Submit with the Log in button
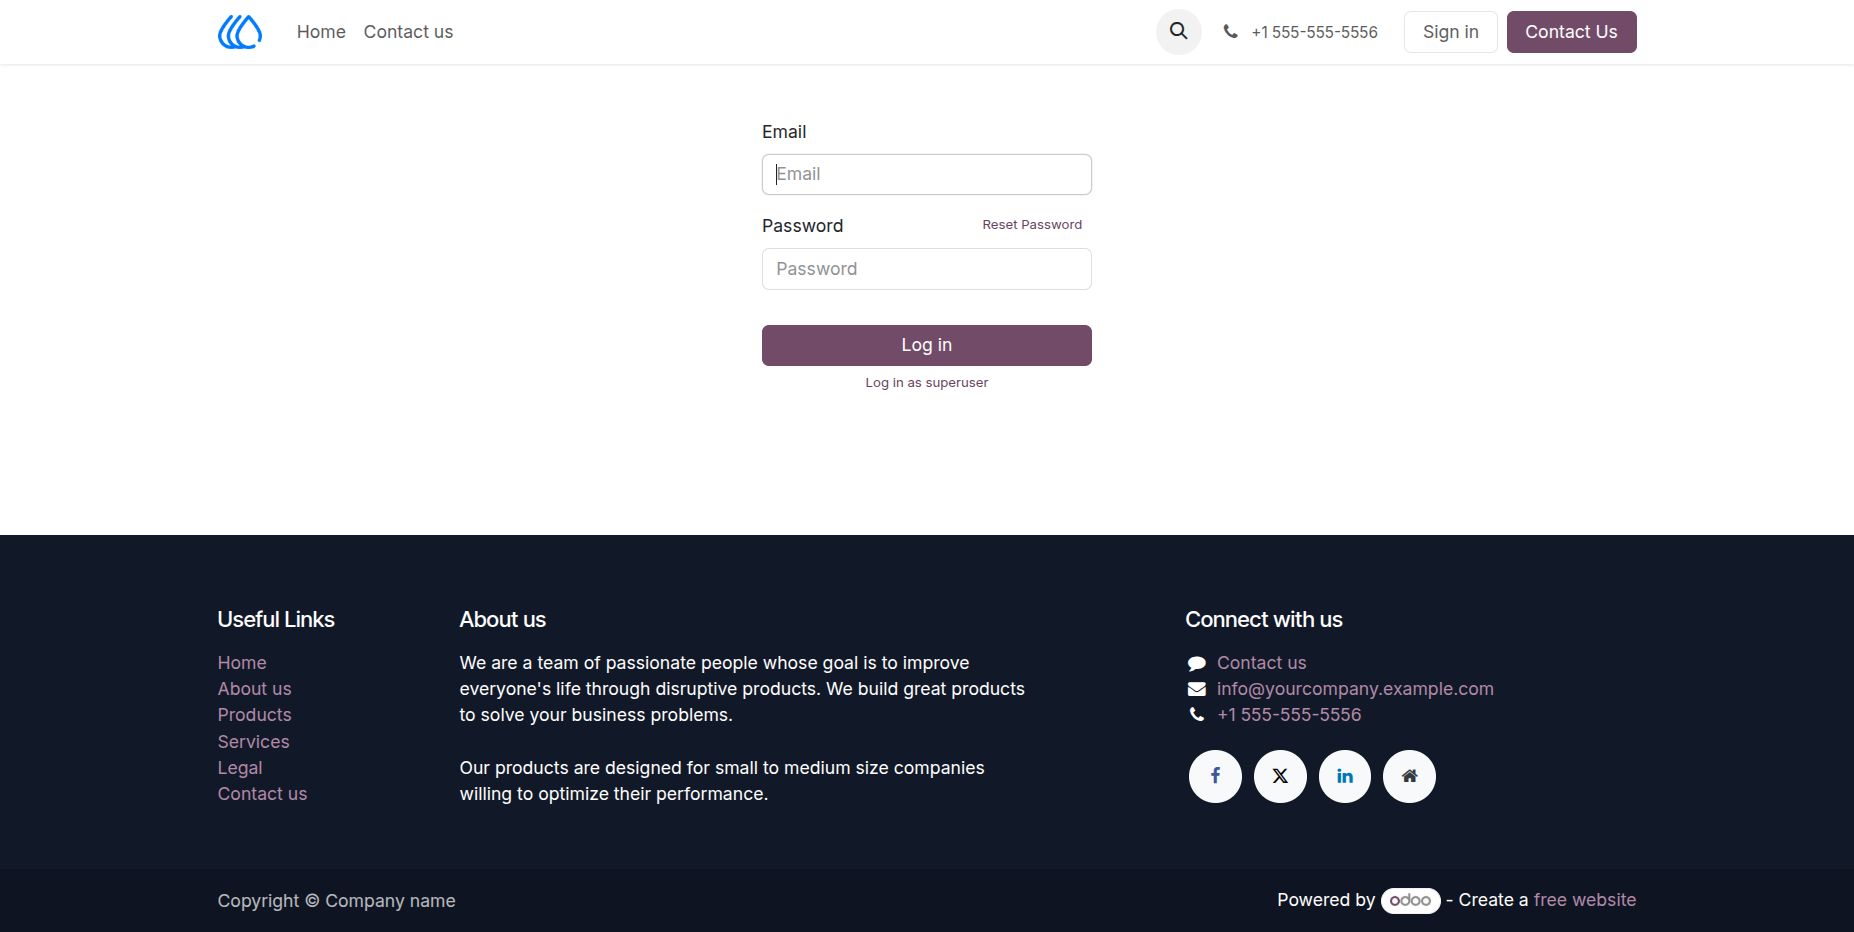 point(927,345)
